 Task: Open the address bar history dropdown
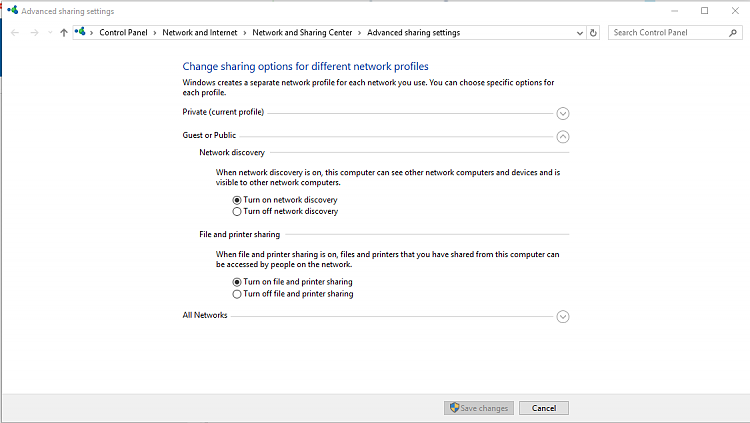point(580,32)
